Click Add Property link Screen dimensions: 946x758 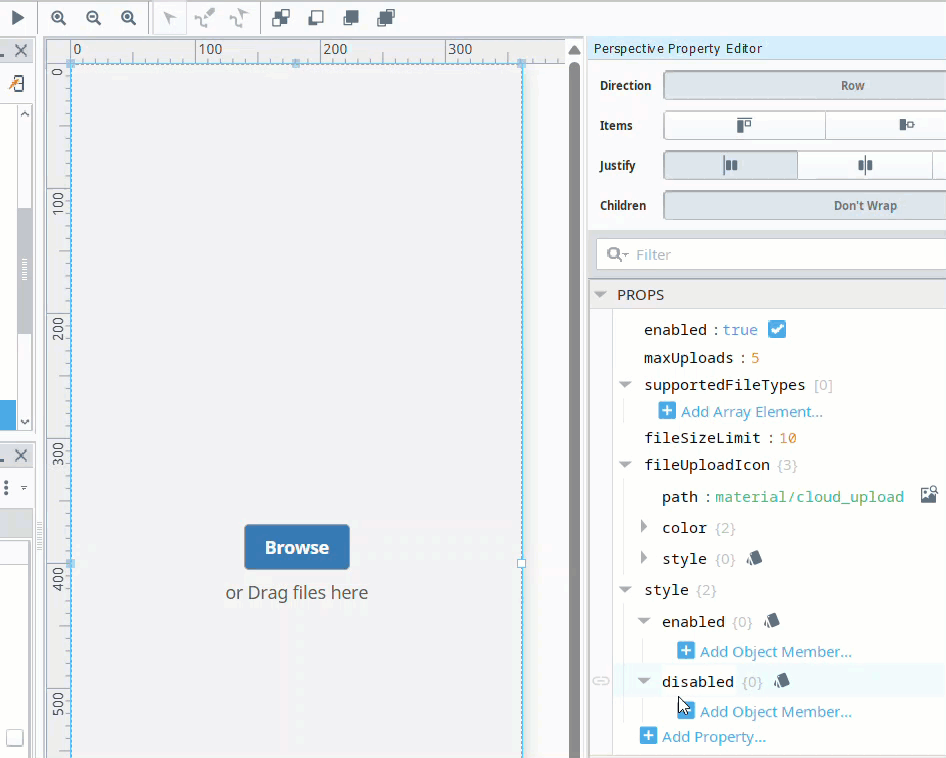coord(713,737)
